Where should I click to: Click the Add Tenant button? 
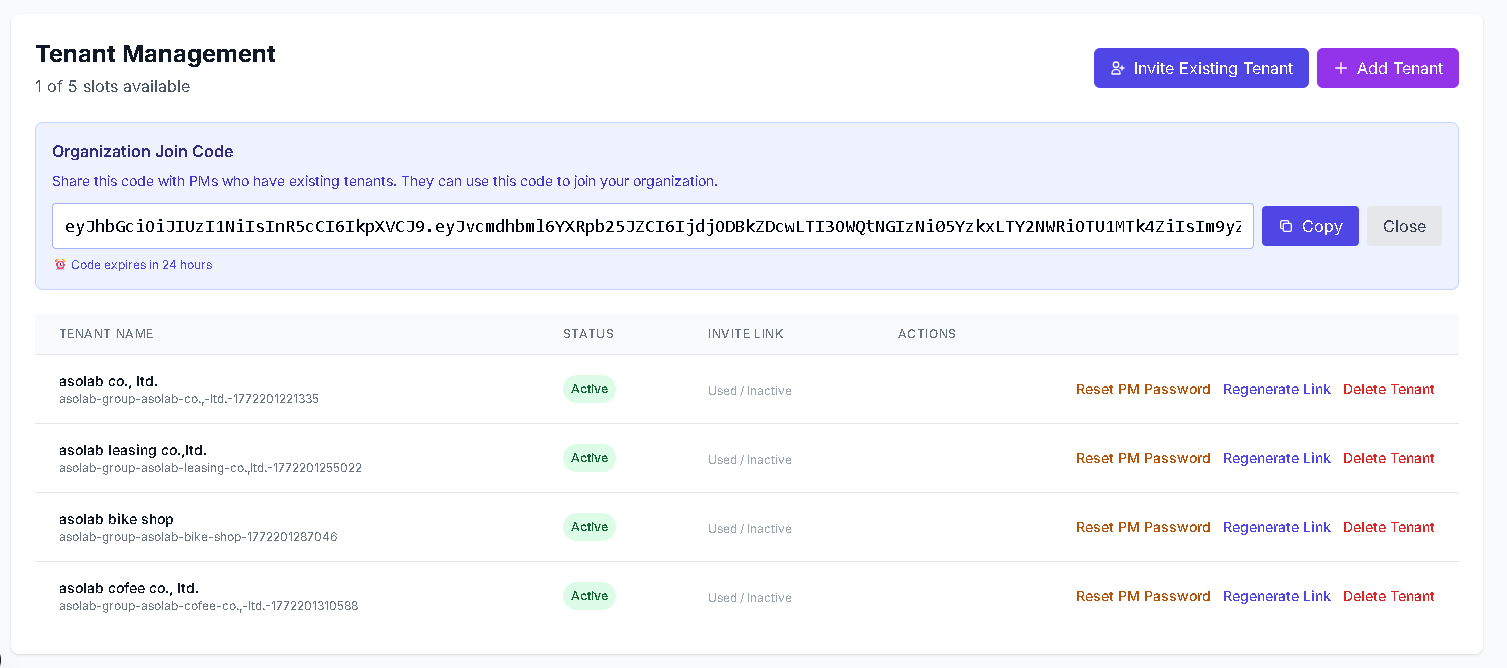click(x=1387, y=68)
